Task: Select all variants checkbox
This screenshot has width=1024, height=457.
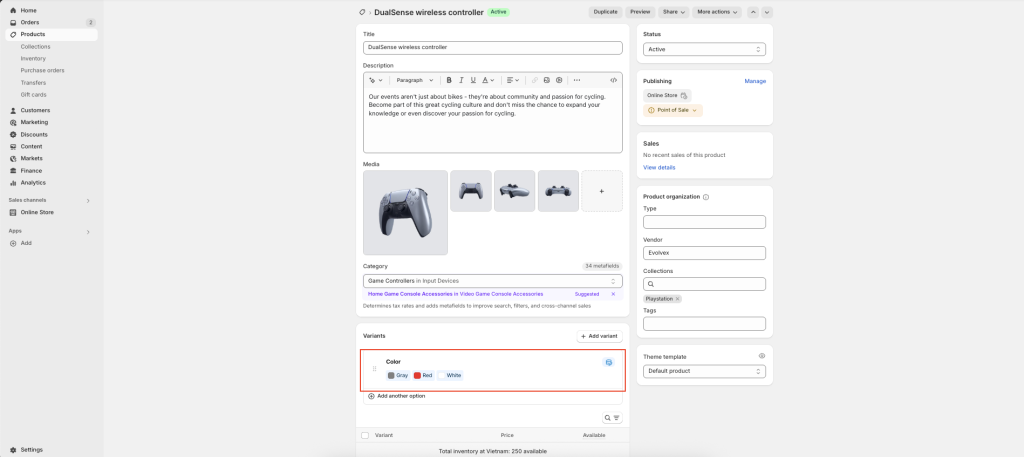Action: pos(365,435)
